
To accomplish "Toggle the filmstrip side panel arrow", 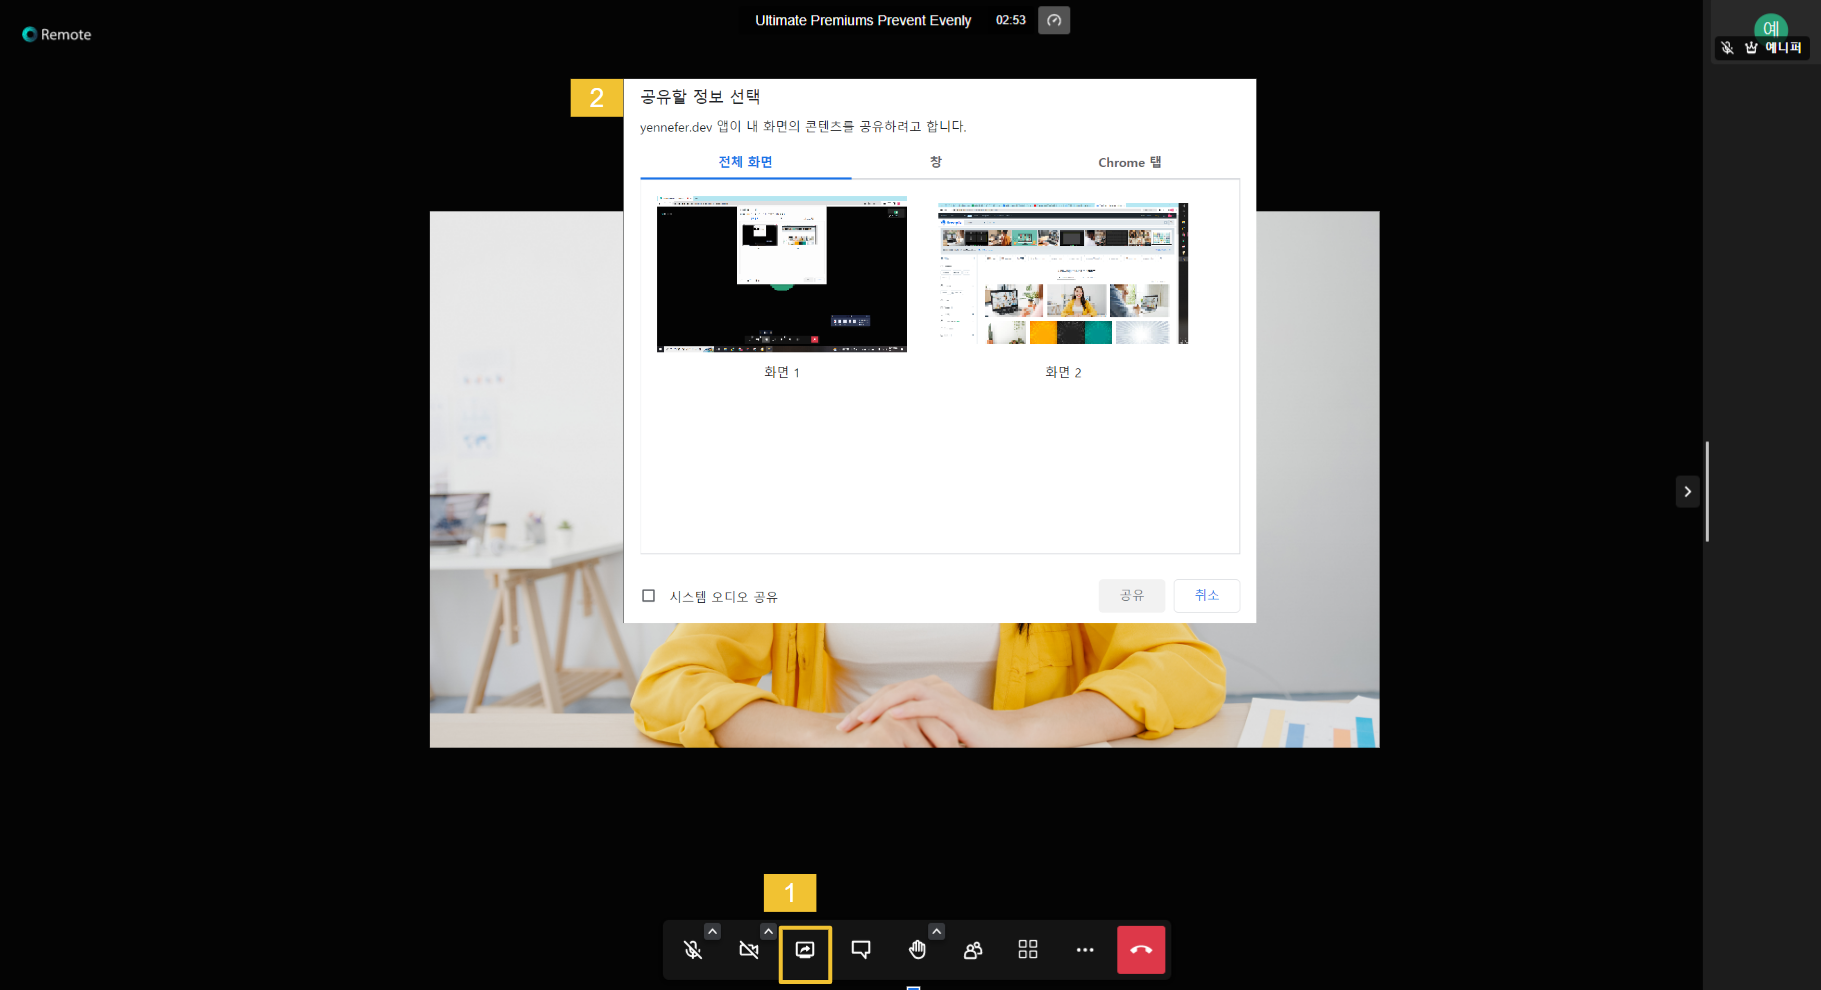I will point(1688,492).
